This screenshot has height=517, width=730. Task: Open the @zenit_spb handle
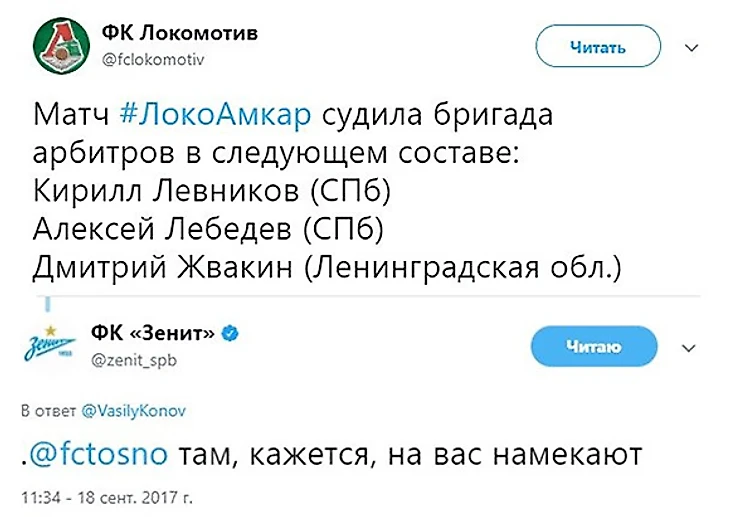click(x=133, y=360)
